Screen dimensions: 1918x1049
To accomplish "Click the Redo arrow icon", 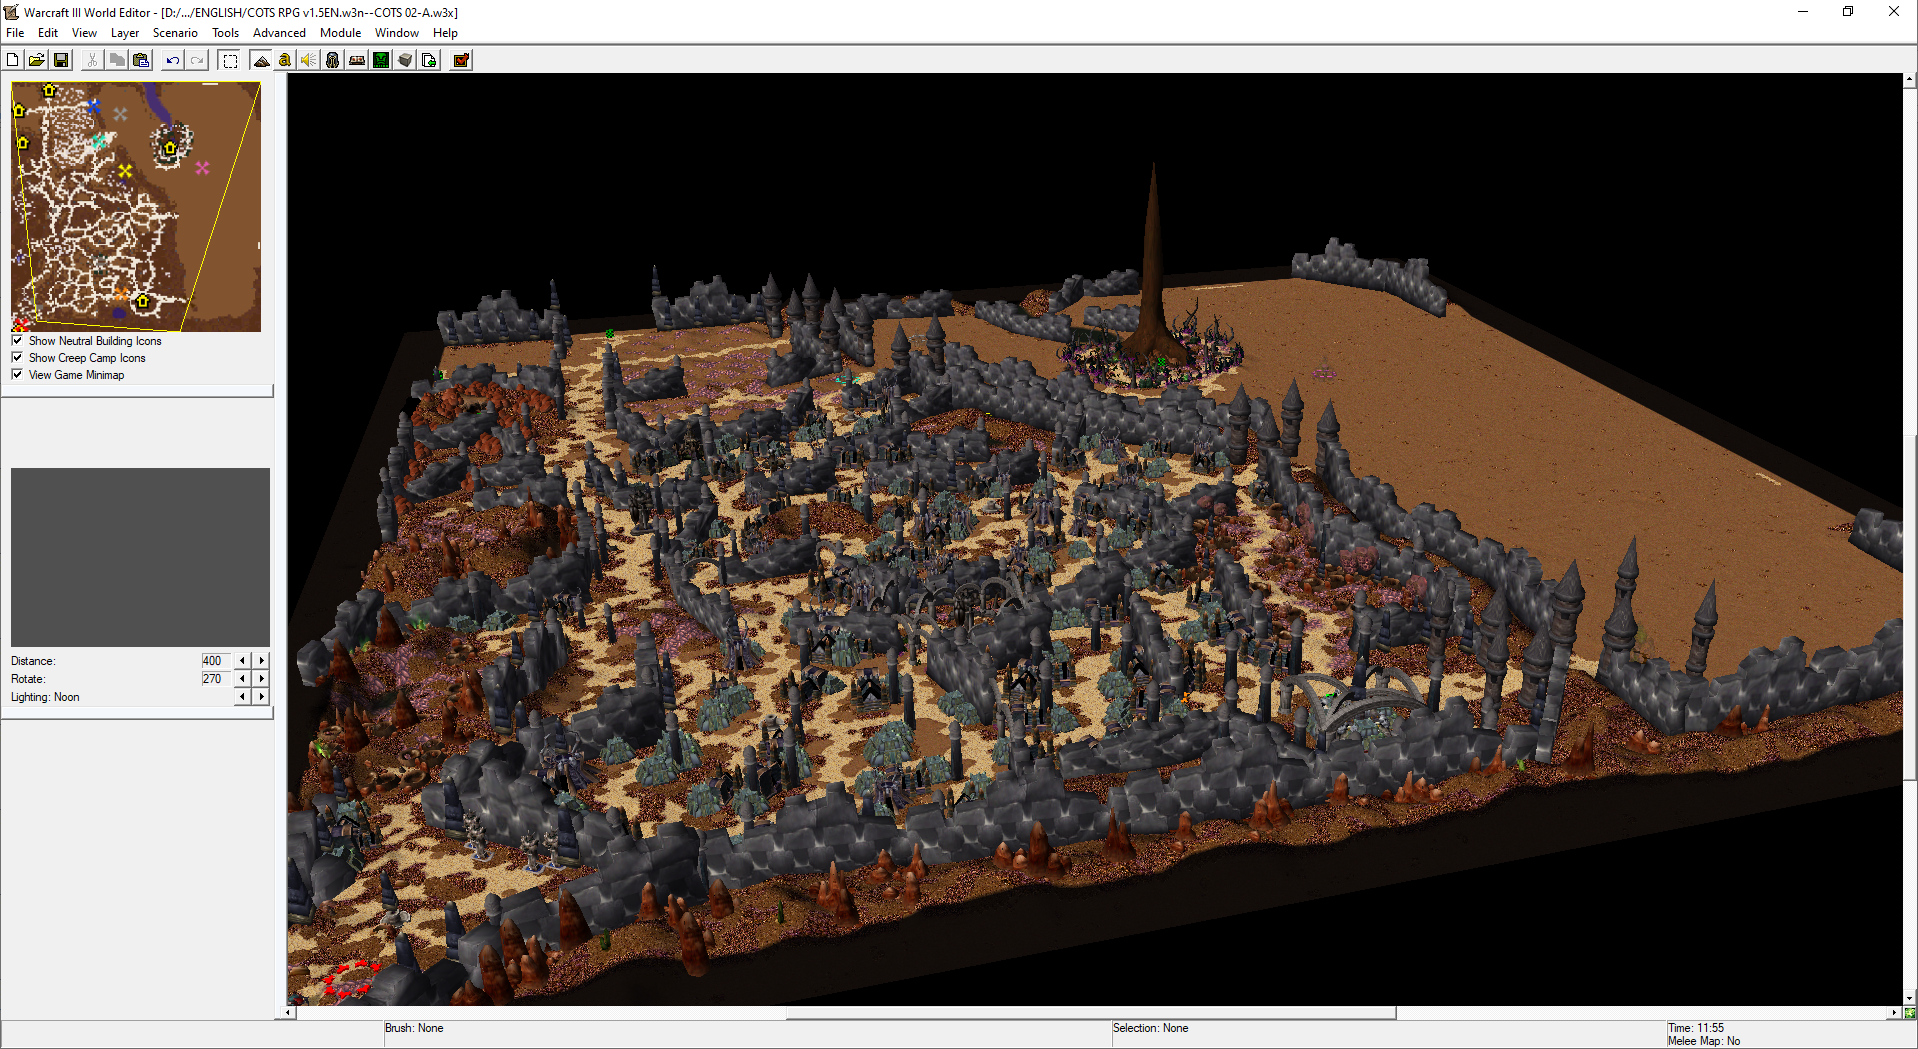I will coord(197,60).
